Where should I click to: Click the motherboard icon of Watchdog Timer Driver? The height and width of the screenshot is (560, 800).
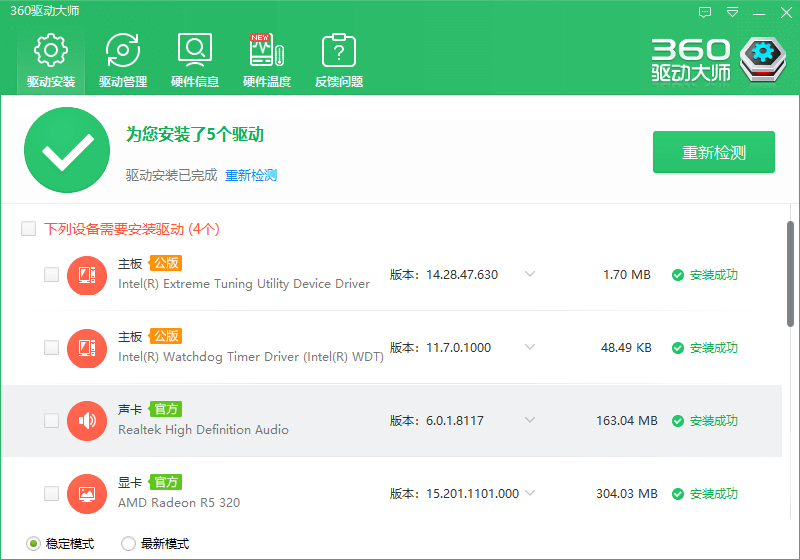click(x=87, y=348)
